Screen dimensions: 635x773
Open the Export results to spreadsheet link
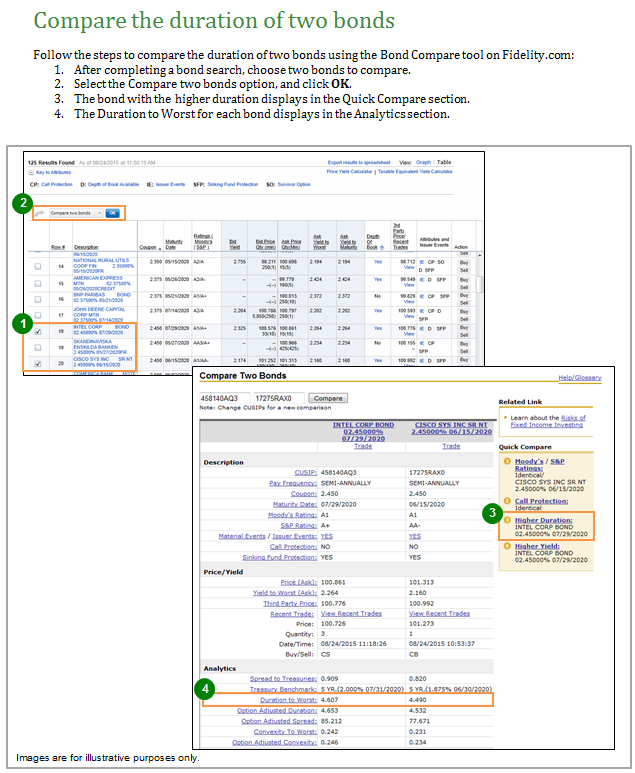[x=360, y=162]
